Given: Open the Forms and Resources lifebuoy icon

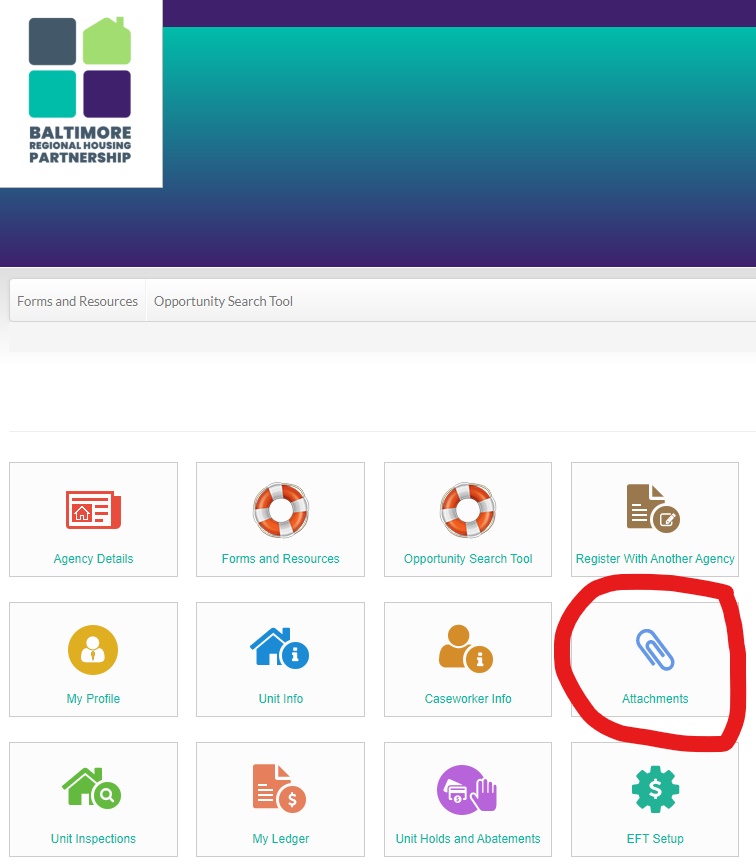Looking at the screenshot, I should pyautogui.click(x=281, y=509).
